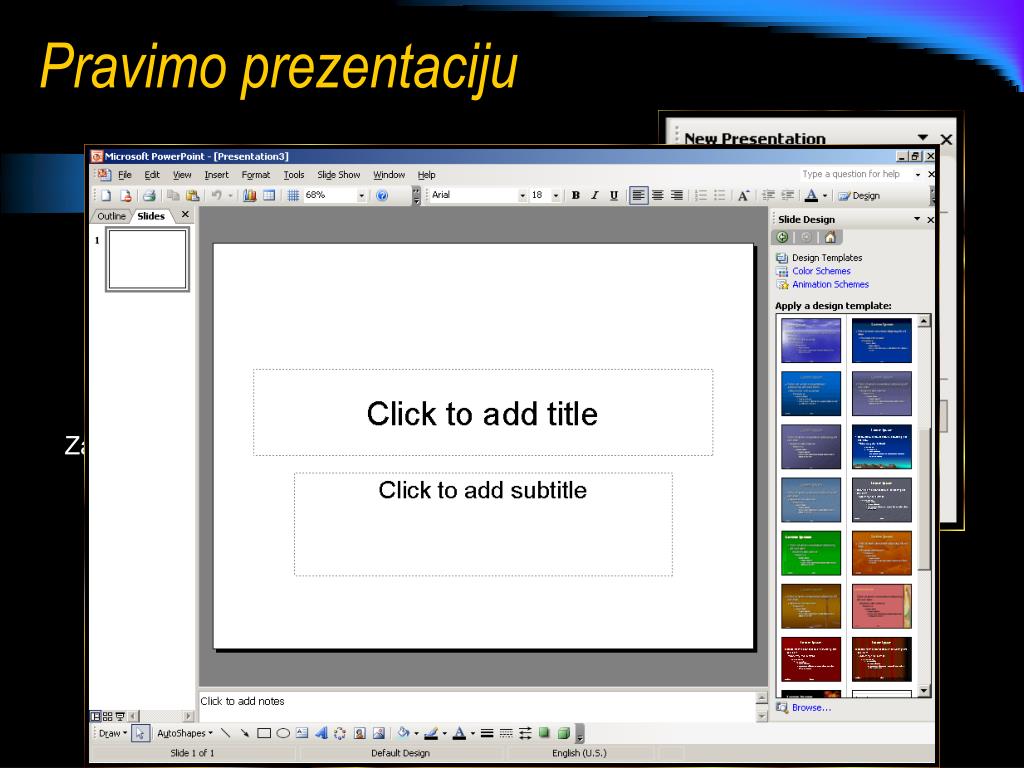This screenshot has height=768, width=1024.
Task: Click the Copy icon in the toolbar
Action: click(x=173, y=195)
